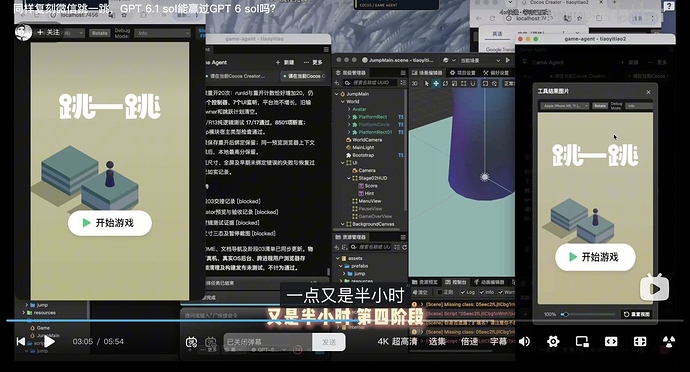Screen dimensions: 690x372
Task: Open the 4K 超高清 quality menu
Action: click(397, 341)
